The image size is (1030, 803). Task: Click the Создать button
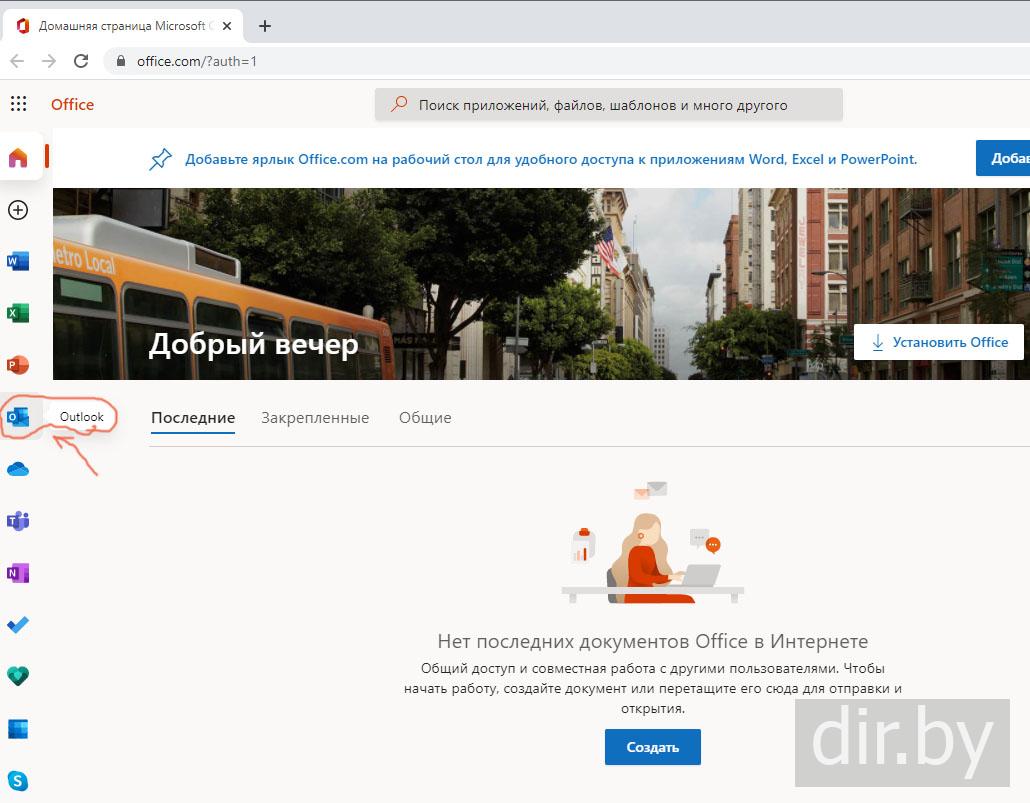coord(652,747)
